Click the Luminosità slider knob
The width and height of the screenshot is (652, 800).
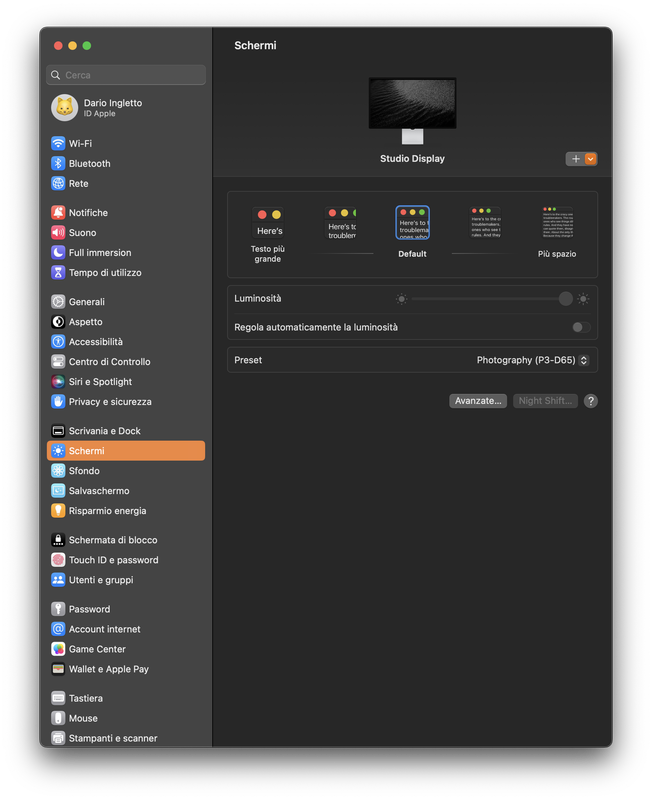coord(565,298)
